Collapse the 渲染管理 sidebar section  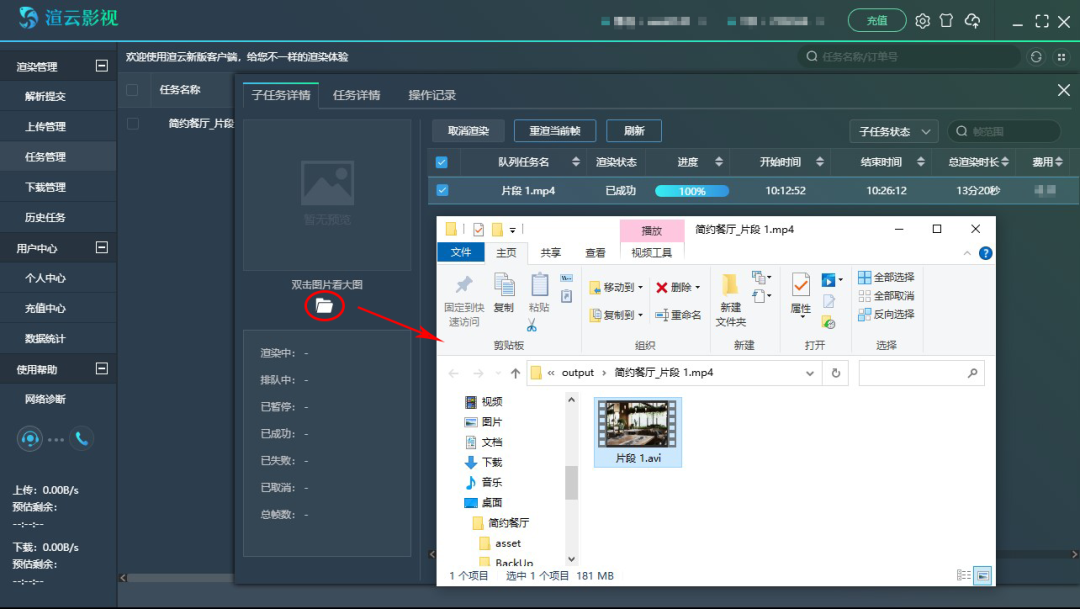101,66
